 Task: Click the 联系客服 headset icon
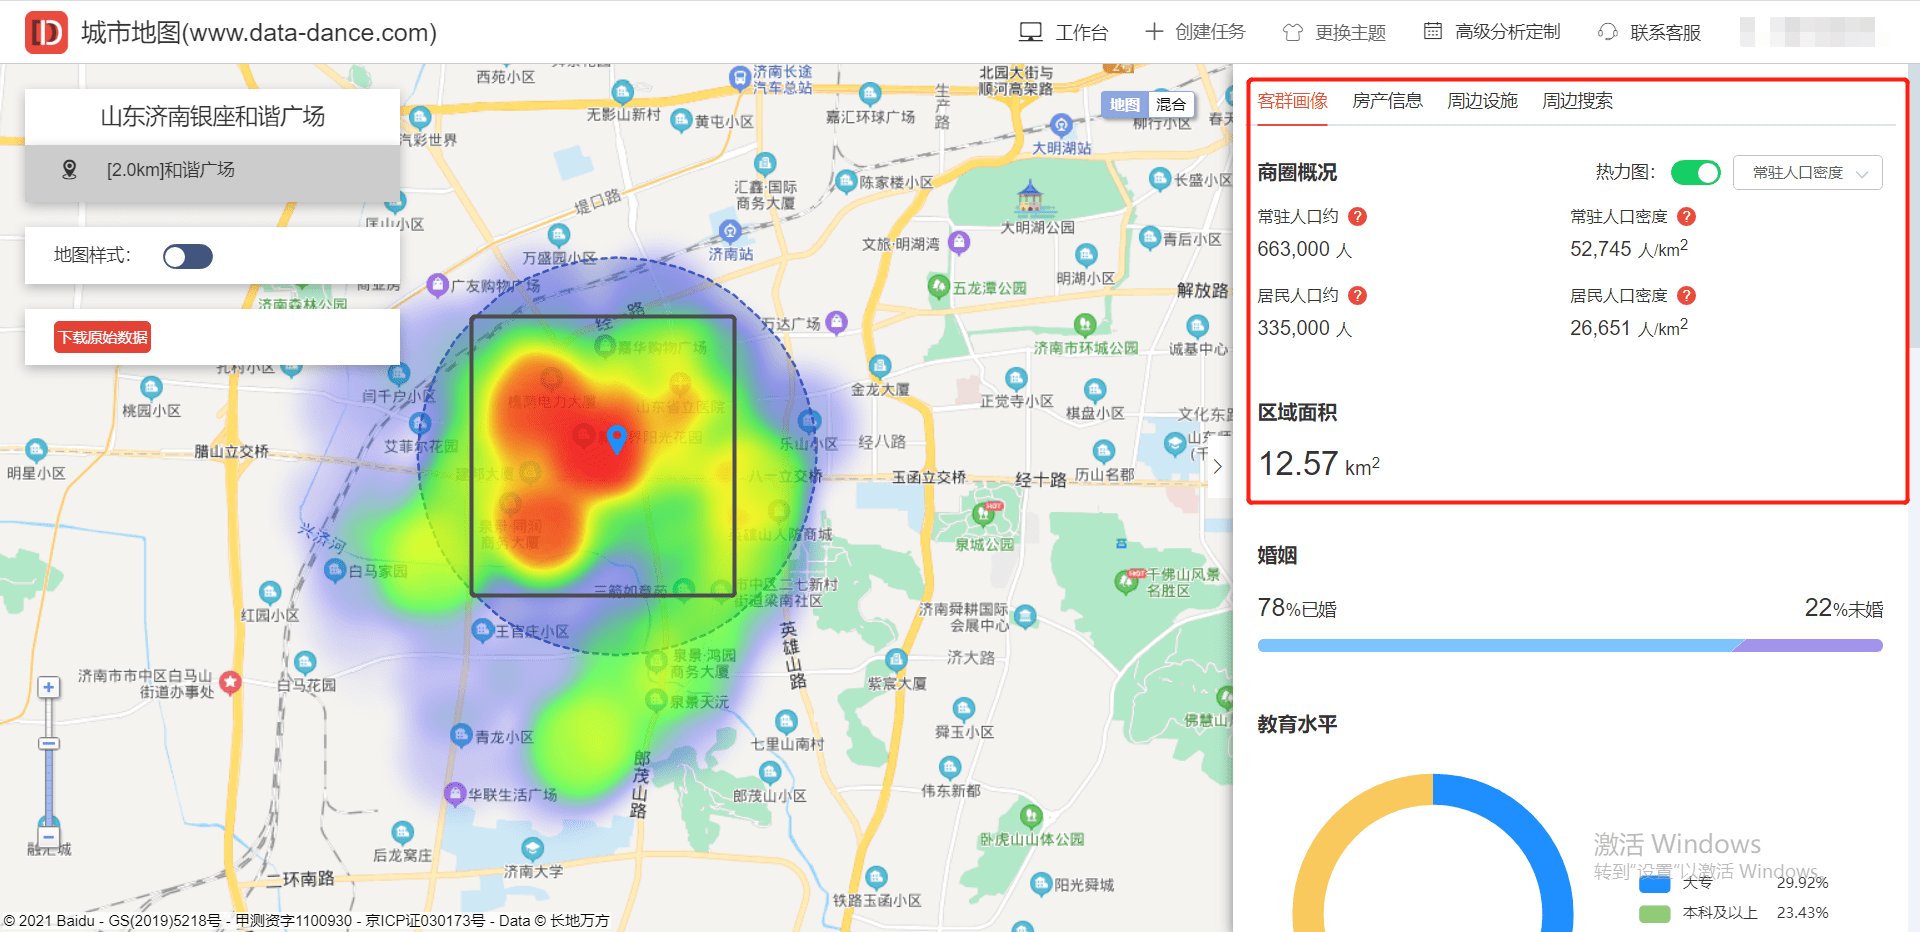click(x=1608, y=32)
